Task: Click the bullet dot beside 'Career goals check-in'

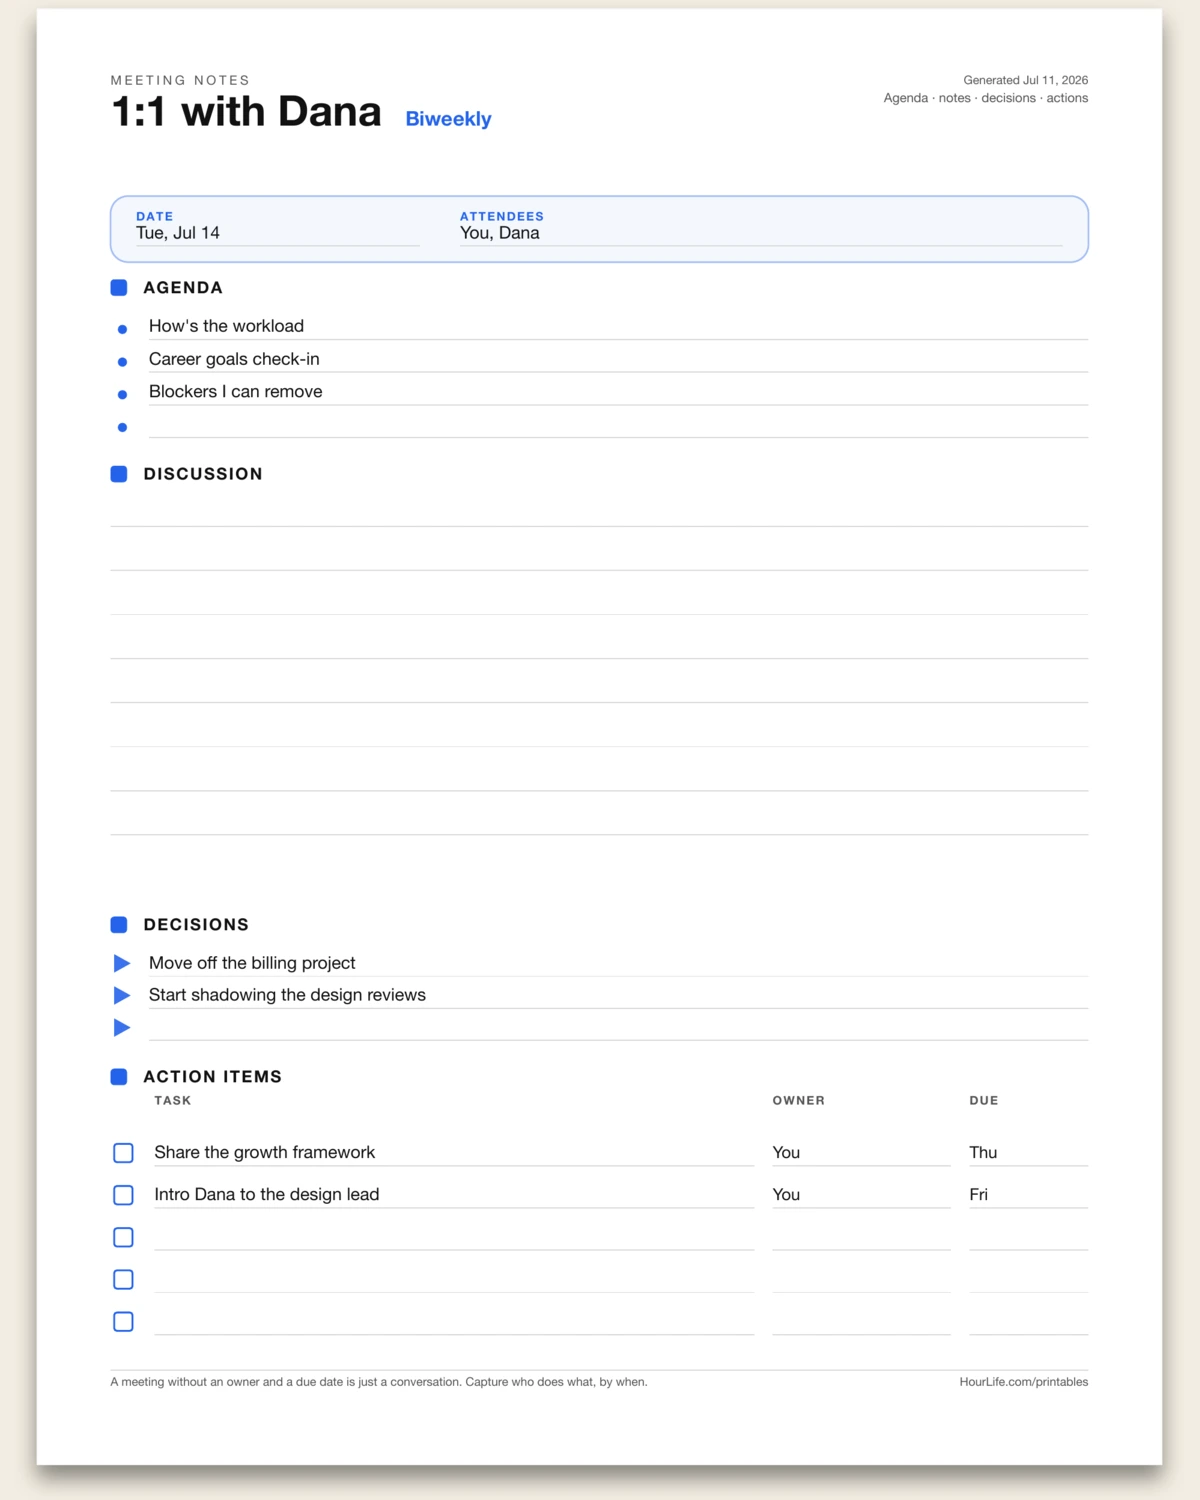Action: (x=122, y=362)
